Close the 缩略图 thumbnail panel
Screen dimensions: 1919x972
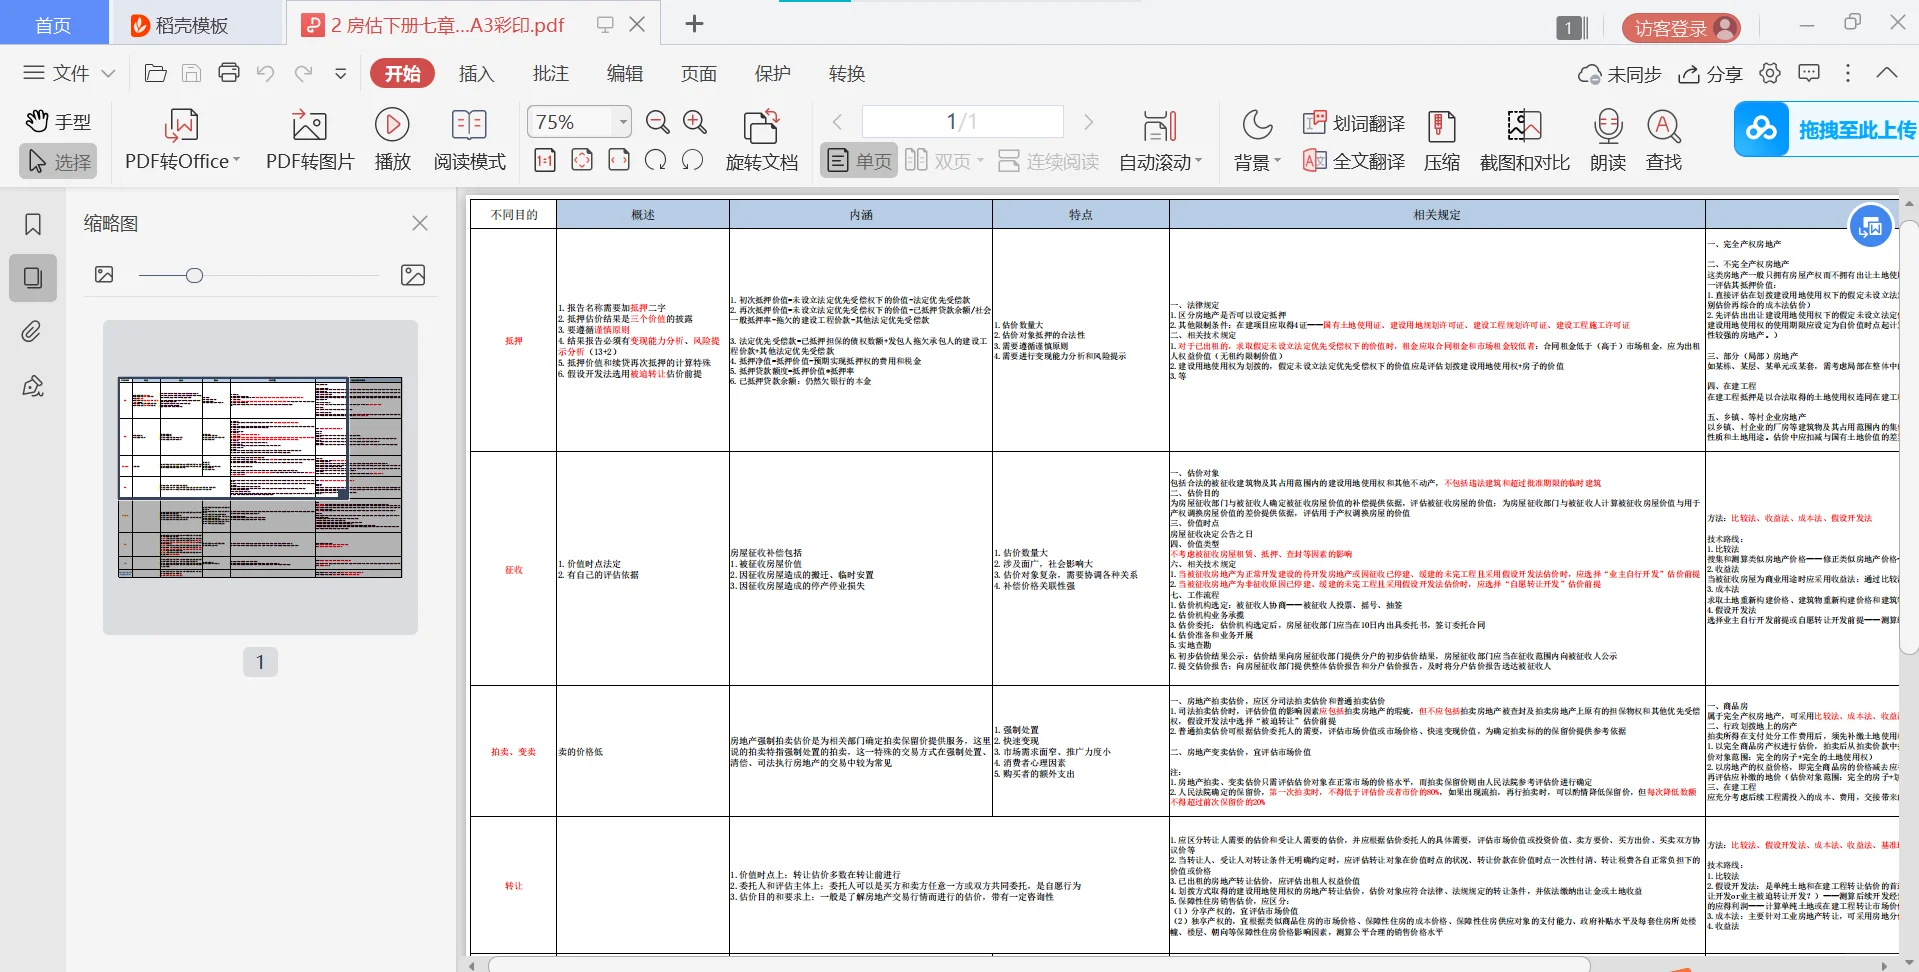(420, 223)
